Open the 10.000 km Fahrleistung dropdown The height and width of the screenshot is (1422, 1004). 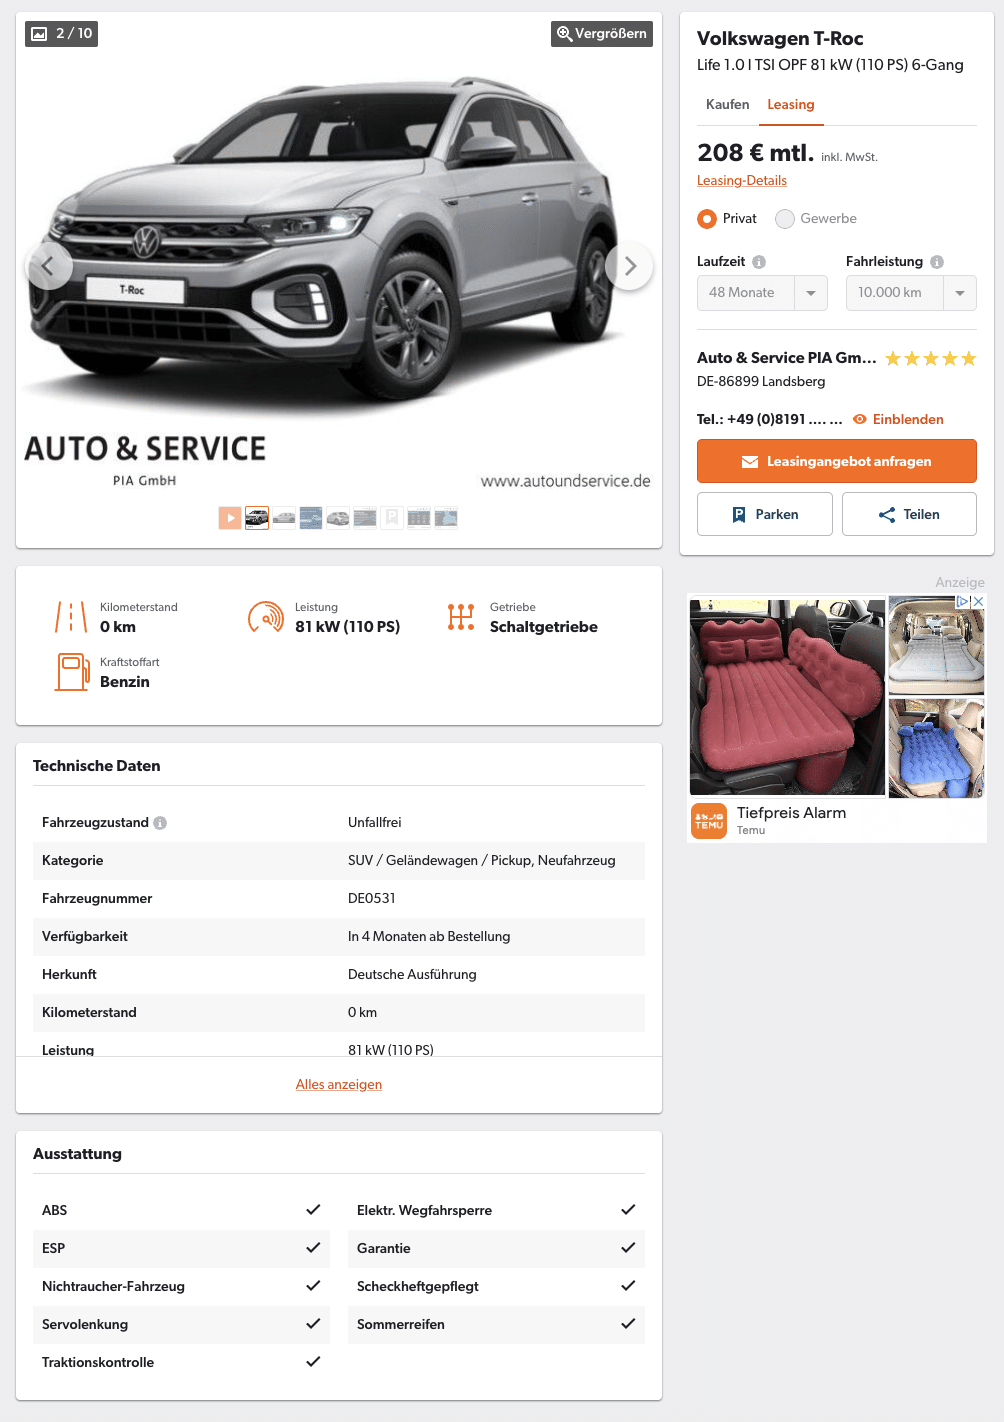pyautogui.click(x=911, y=293)
